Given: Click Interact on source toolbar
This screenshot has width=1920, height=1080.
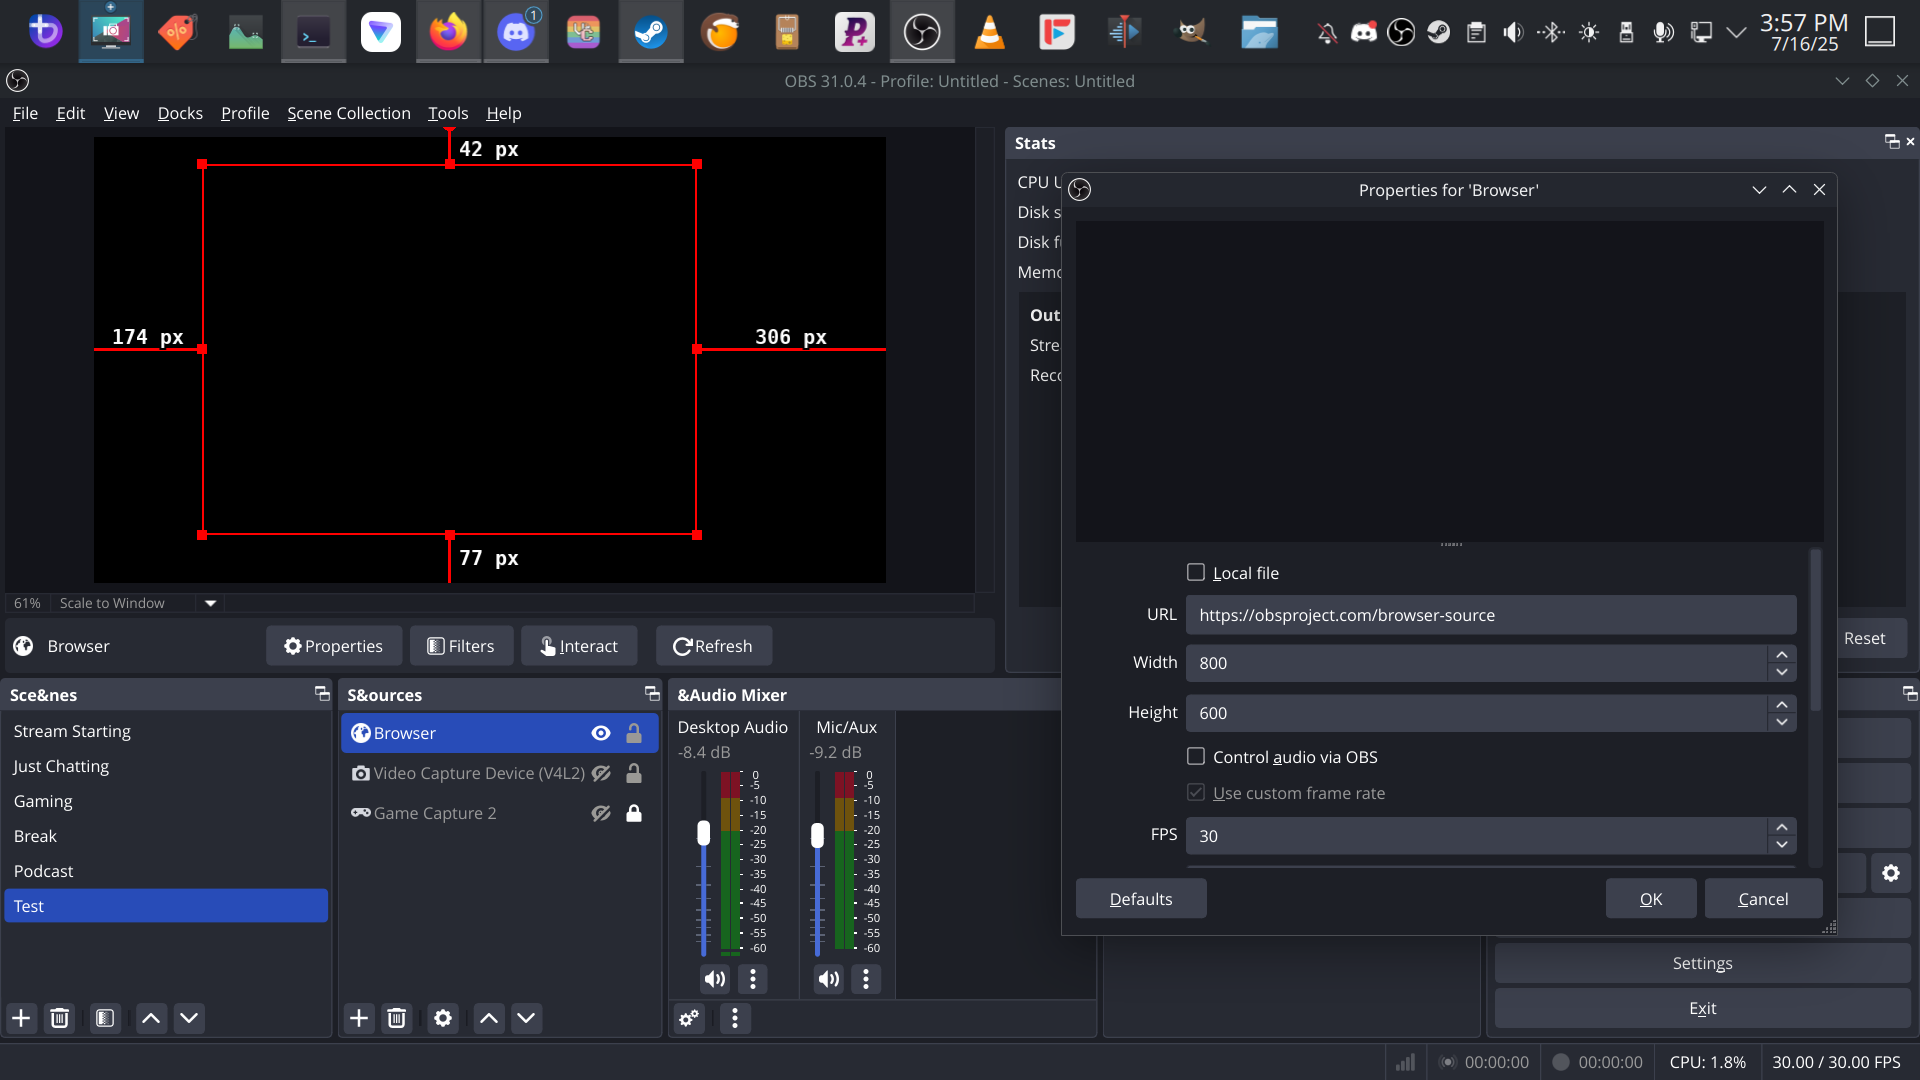Looking at the screenshot, I should point(579,646).
